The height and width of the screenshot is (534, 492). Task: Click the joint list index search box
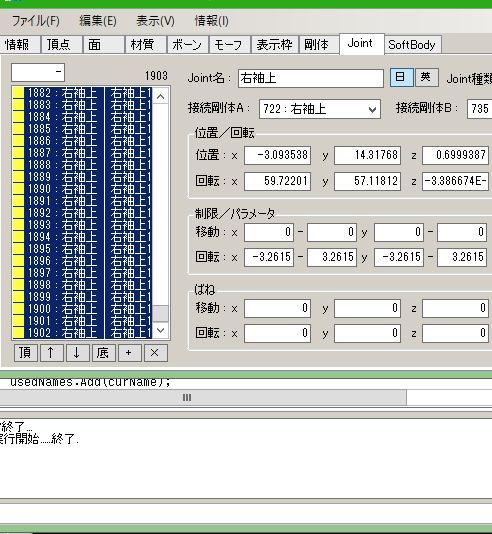tap(38, 72)
